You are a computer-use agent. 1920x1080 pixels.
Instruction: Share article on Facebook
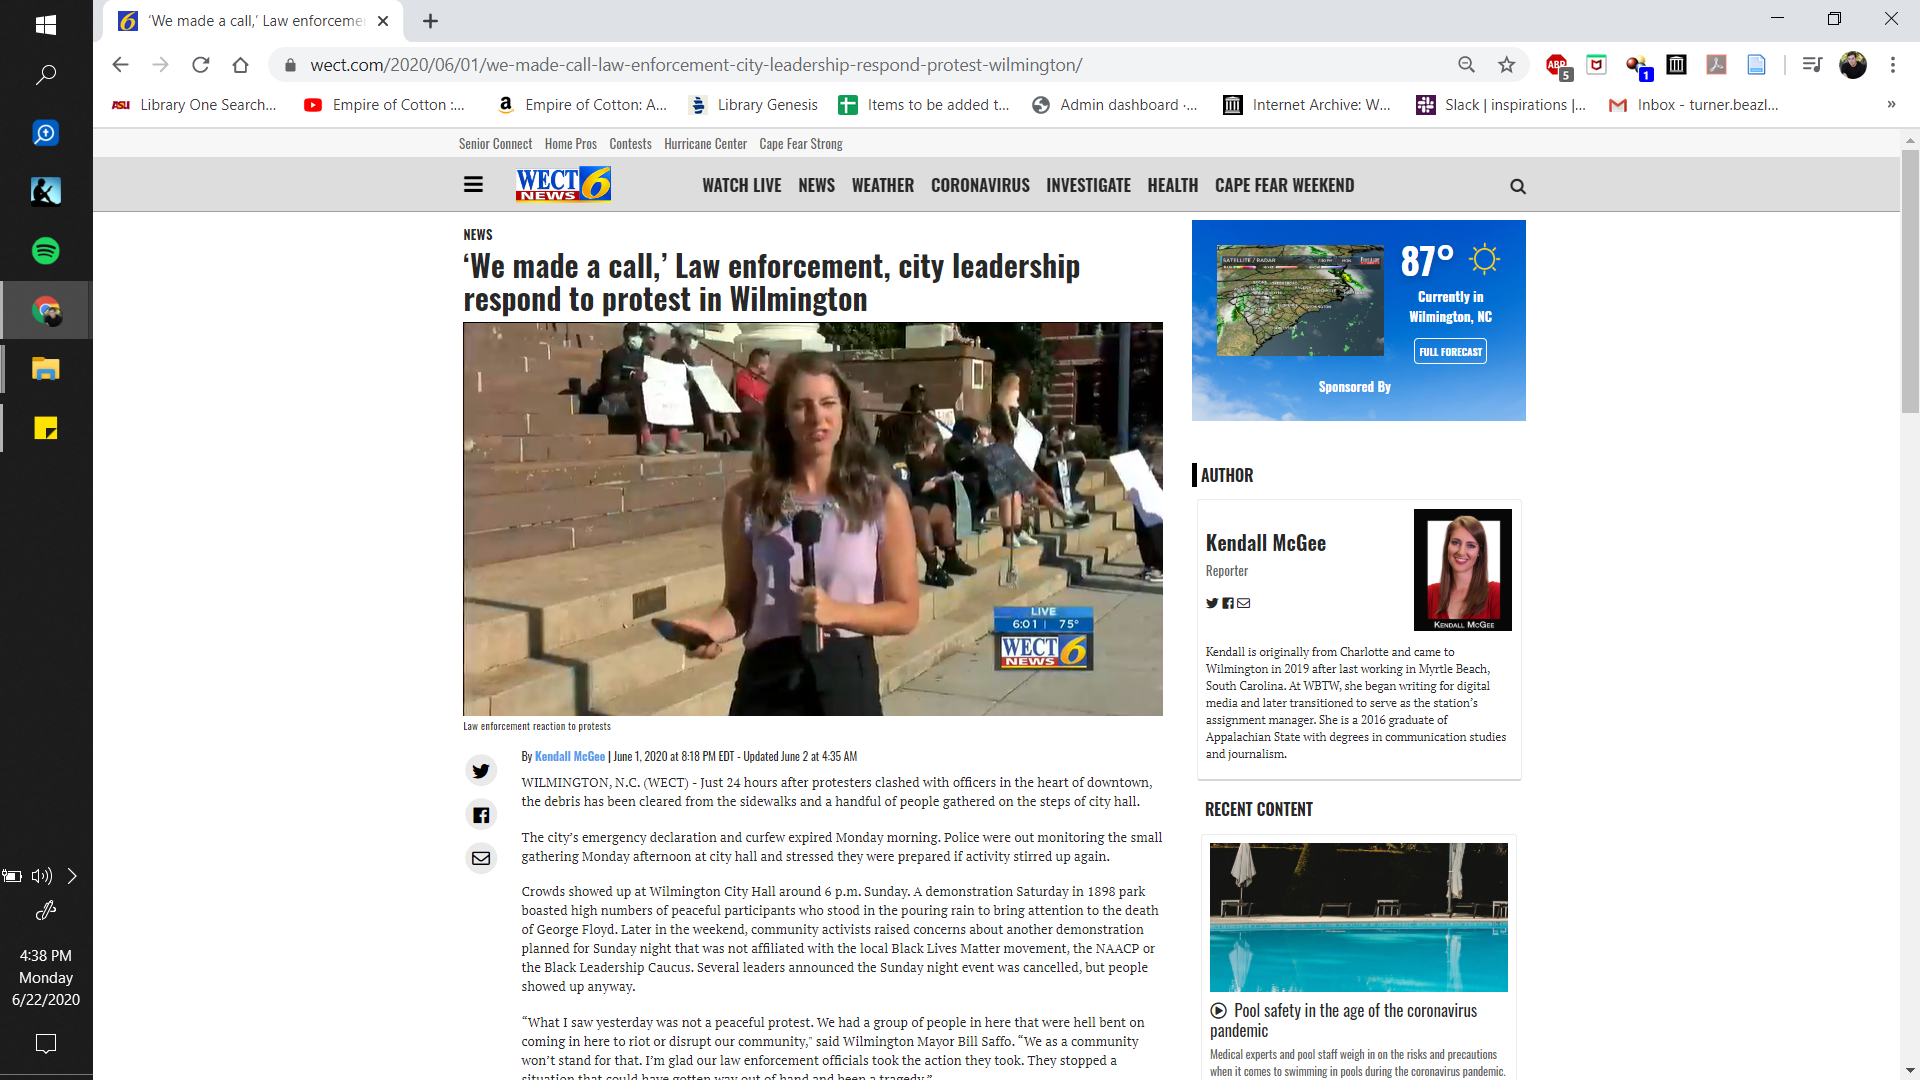point(481,815)
